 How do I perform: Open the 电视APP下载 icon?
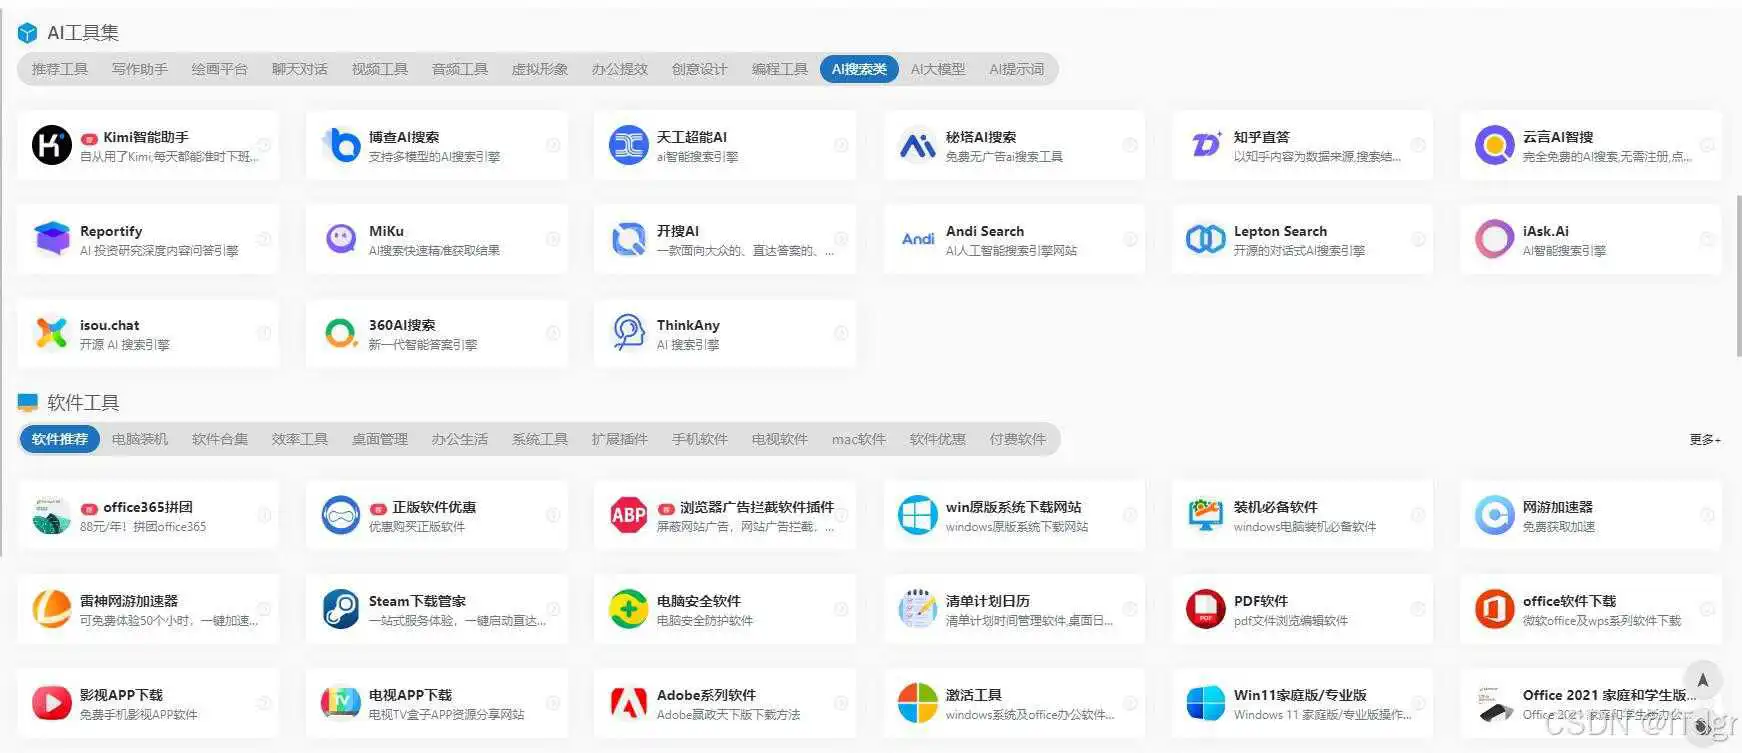point(341,703)
